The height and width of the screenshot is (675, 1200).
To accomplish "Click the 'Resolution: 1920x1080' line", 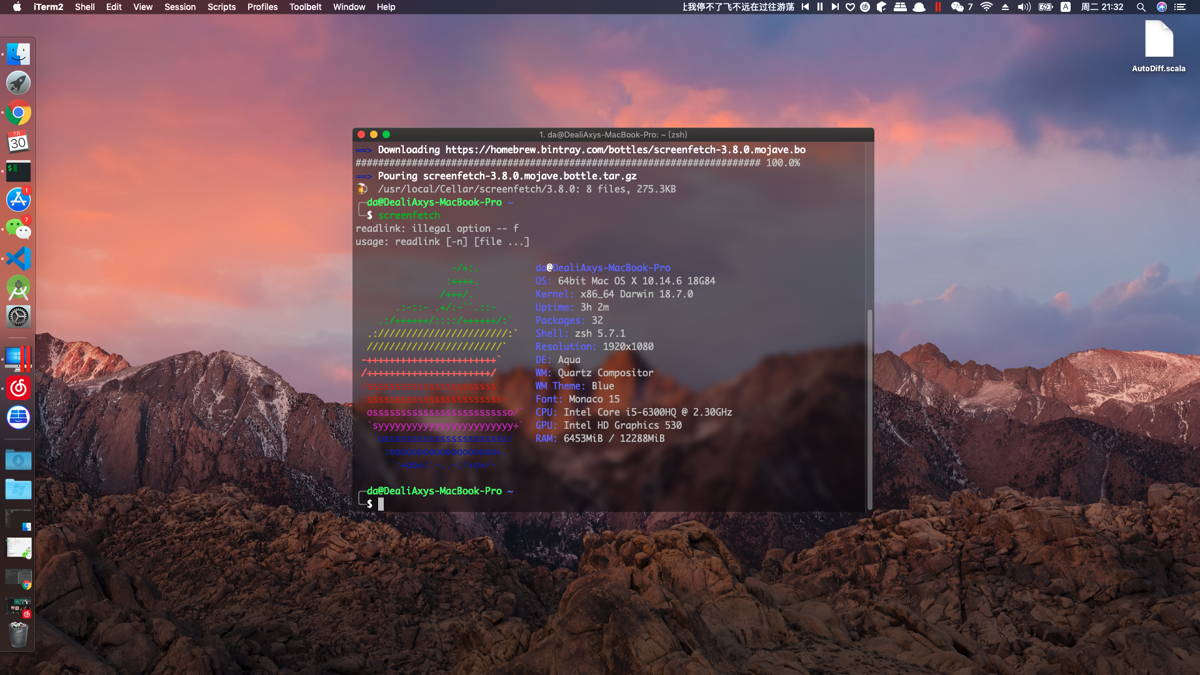I will (x=594, y=347).
